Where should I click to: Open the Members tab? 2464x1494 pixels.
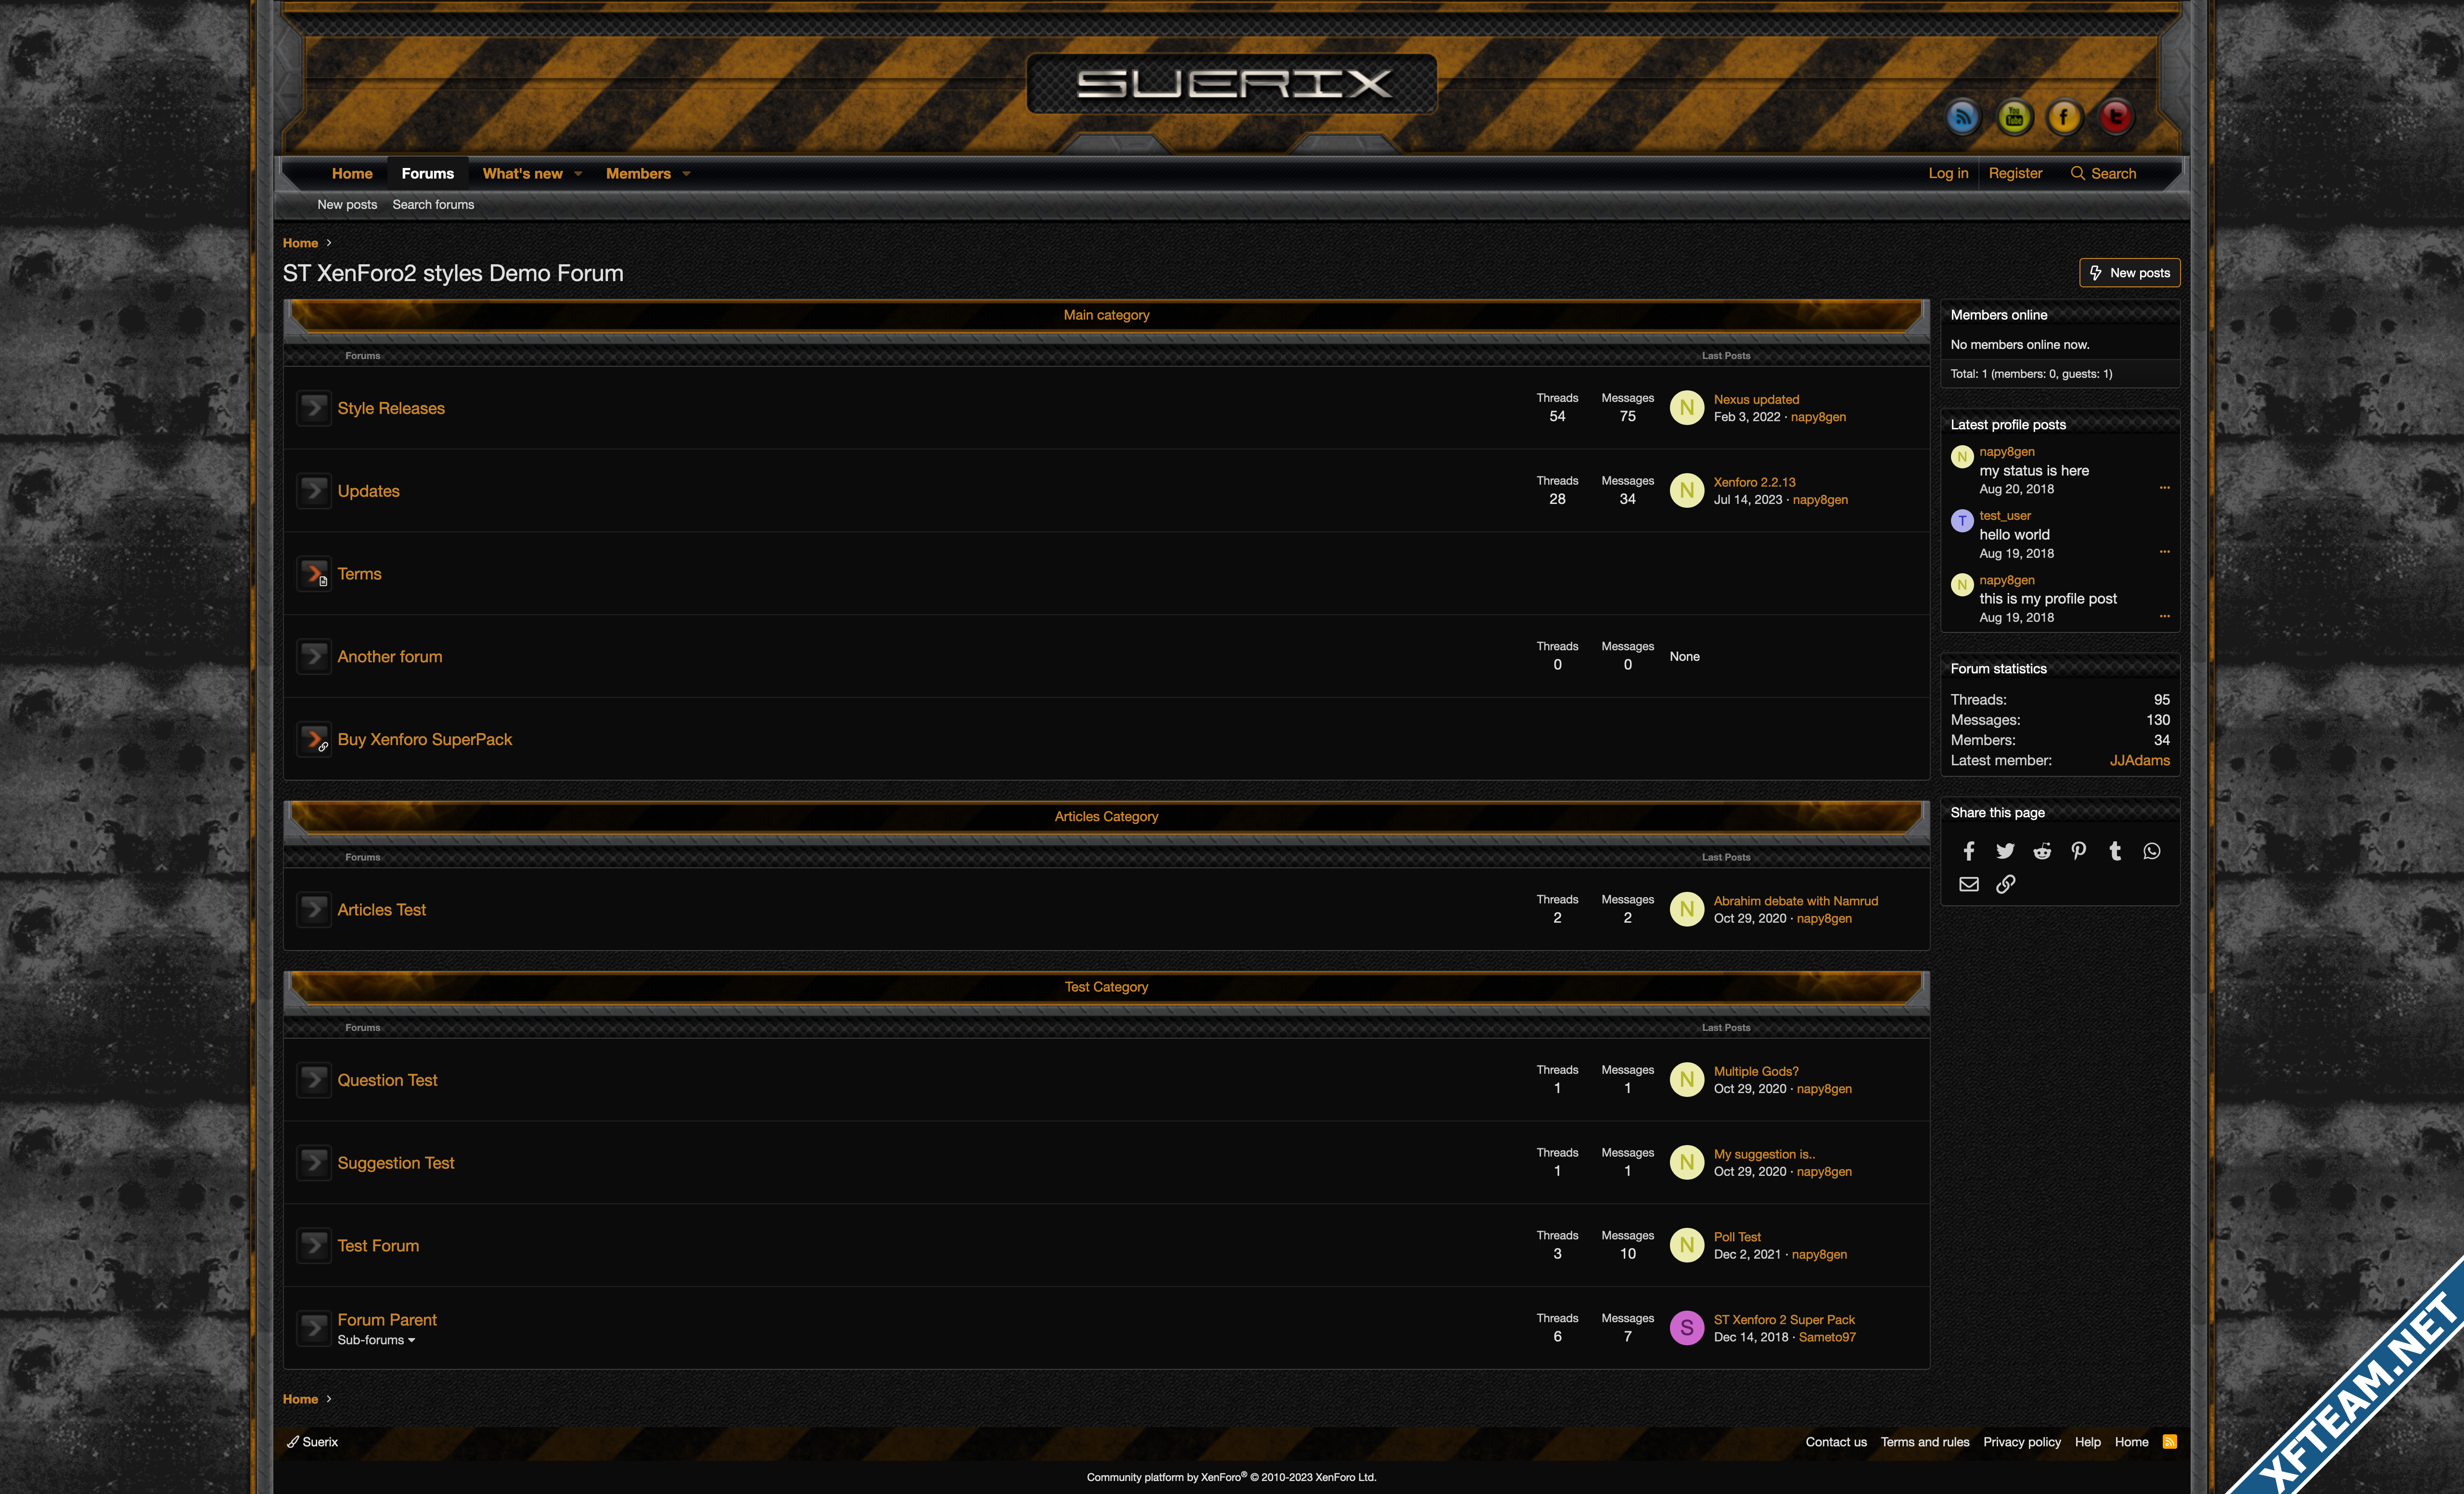[638, 174]
